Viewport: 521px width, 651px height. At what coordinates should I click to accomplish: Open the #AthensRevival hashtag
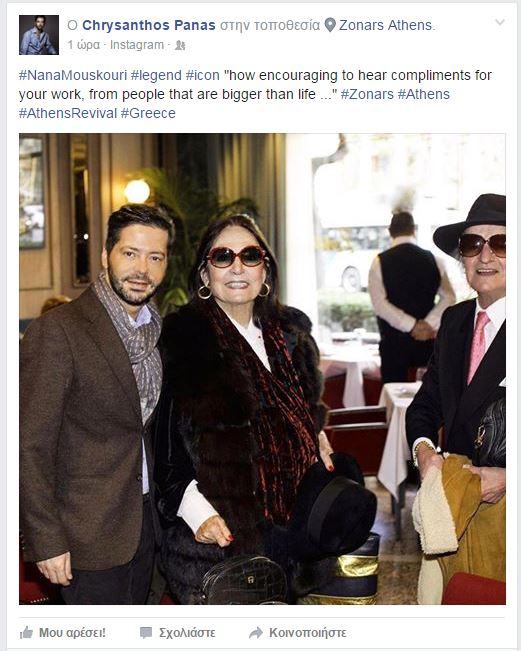(68, 113)
